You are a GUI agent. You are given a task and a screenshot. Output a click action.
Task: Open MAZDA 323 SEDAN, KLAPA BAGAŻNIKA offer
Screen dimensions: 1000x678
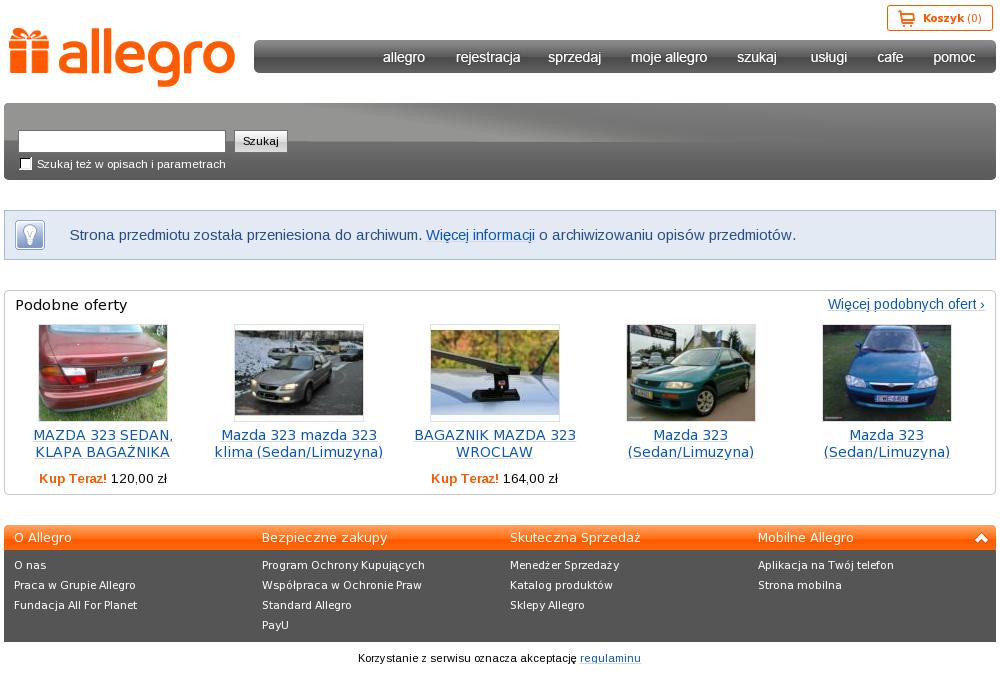coord(103,443)
